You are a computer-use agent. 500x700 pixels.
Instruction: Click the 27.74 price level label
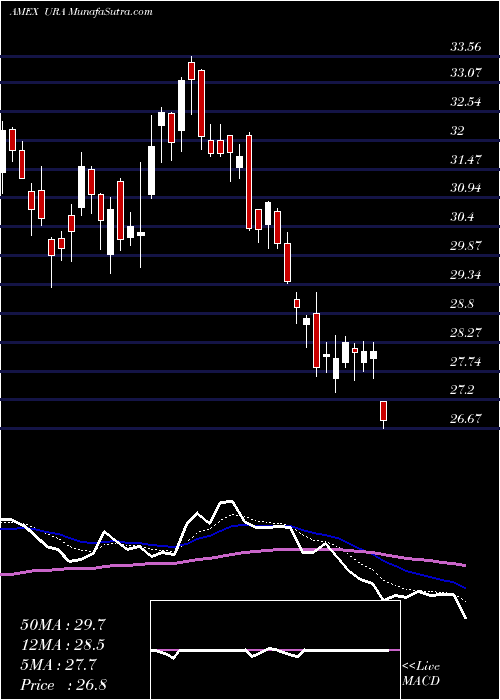pyautogui.click(x=466, y=361)
